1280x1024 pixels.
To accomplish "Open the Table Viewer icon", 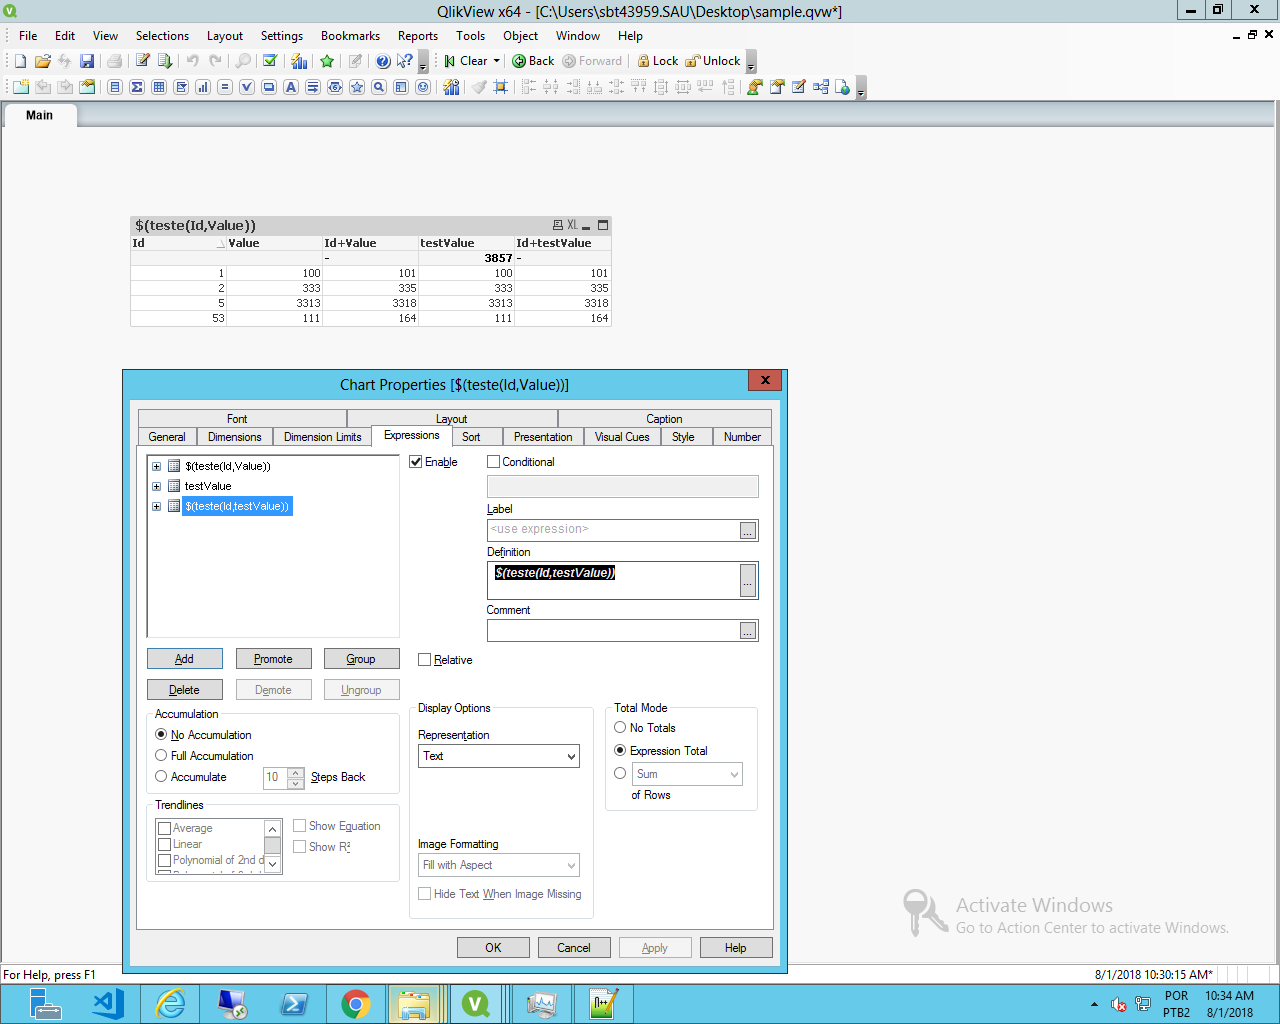I will 820,87.
